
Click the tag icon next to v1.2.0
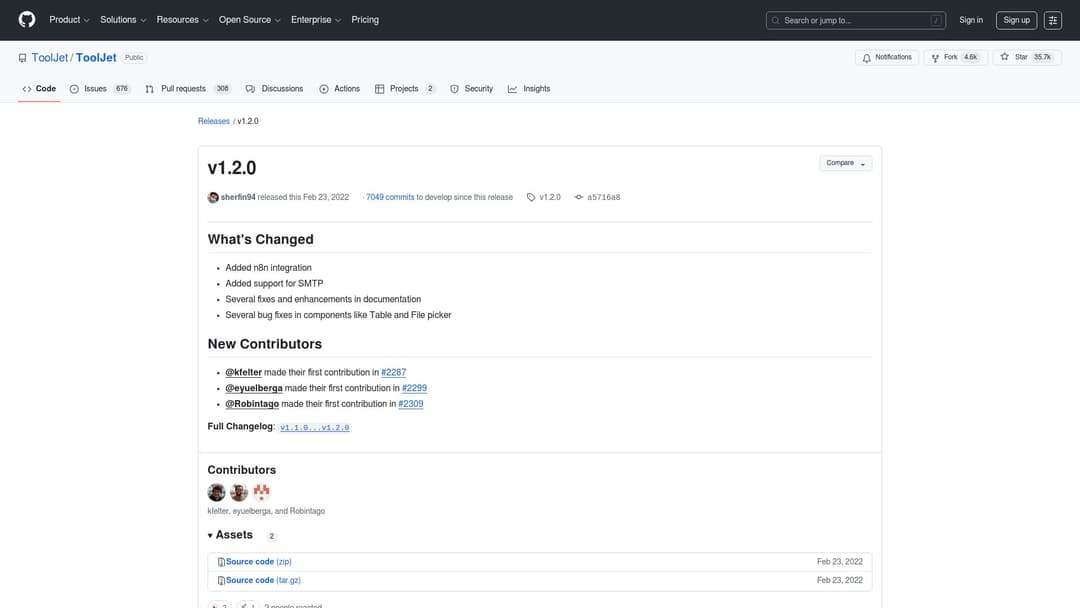tap(531, 198)
